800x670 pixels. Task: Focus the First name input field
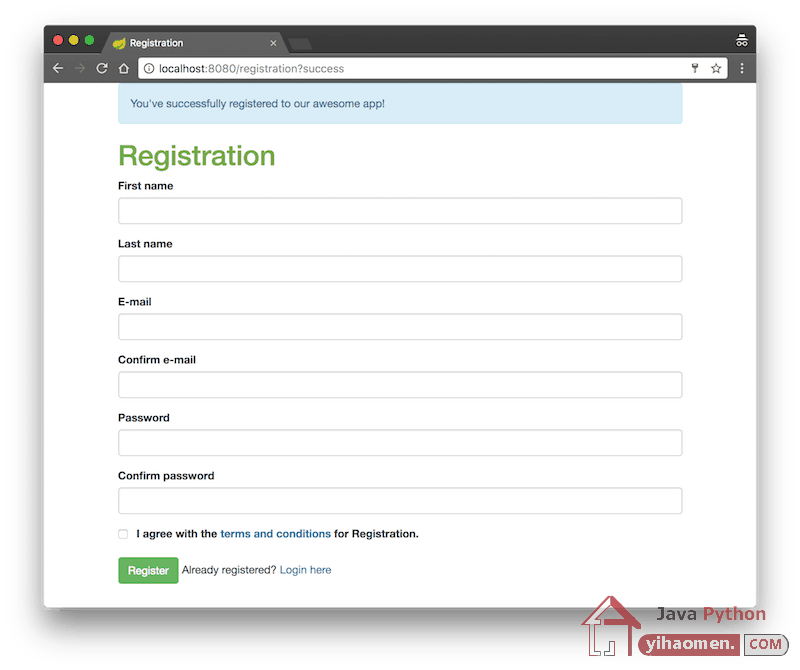400,211
